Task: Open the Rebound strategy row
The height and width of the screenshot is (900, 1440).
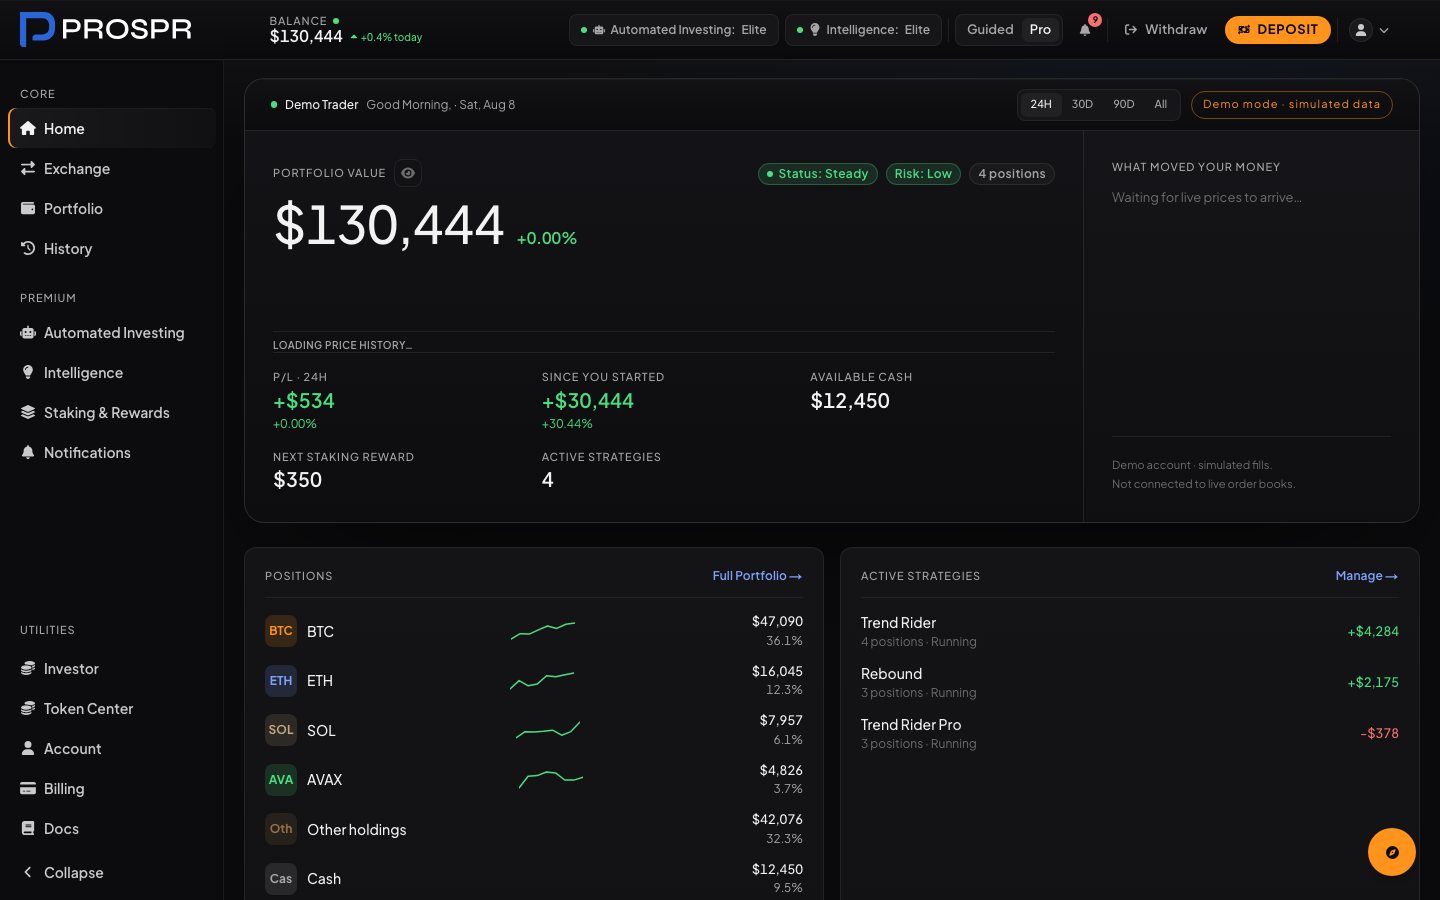Action: pos(1130,682)
